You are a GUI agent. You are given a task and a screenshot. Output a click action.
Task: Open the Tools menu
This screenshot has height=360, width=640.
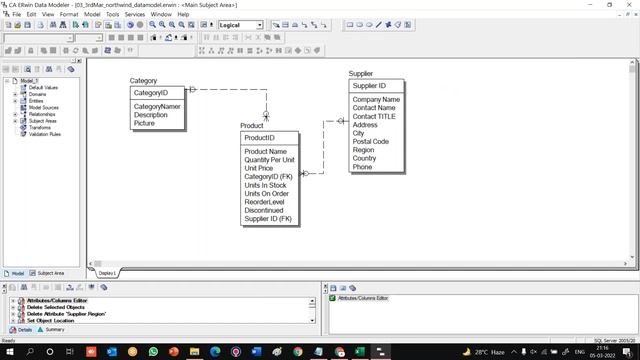click(113, 14)
